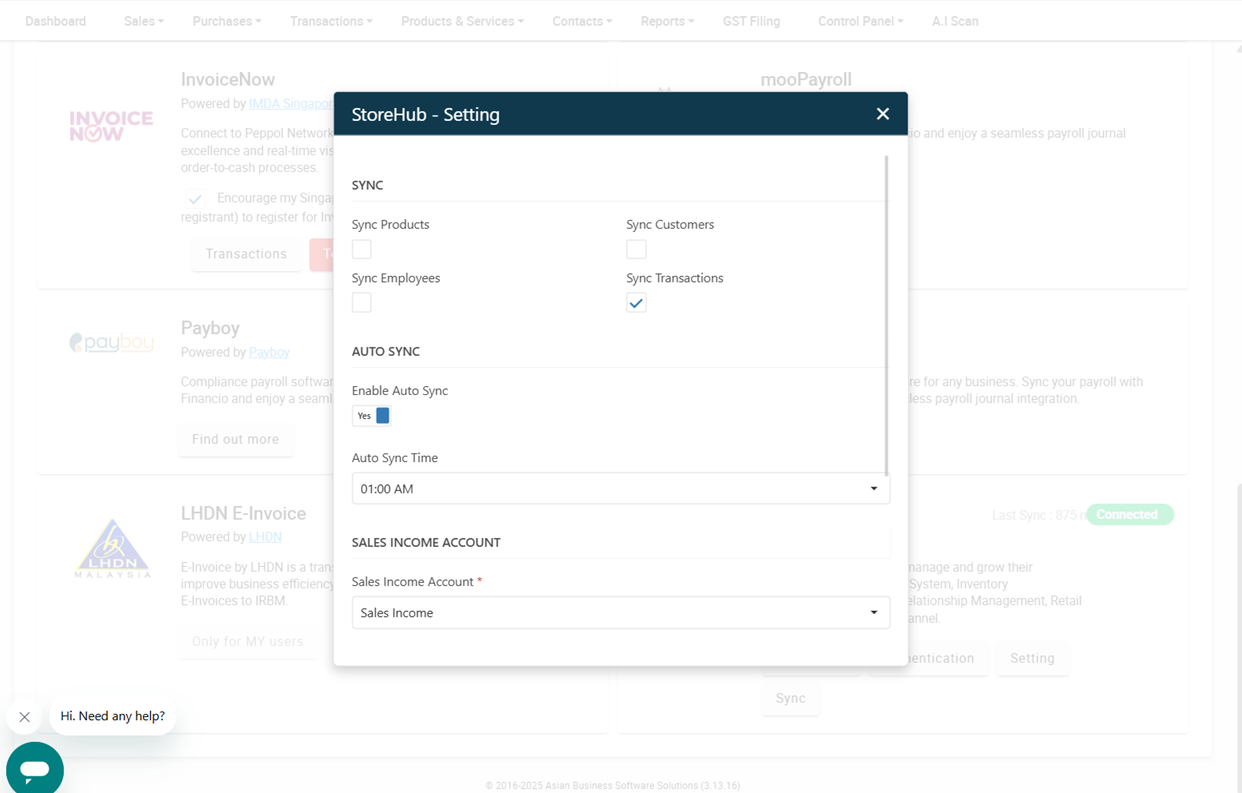Viewport: 1242px width, 793px height.
Task: Uncheck the Sync Transactions checkbox
Action: (x=636, y=302)
